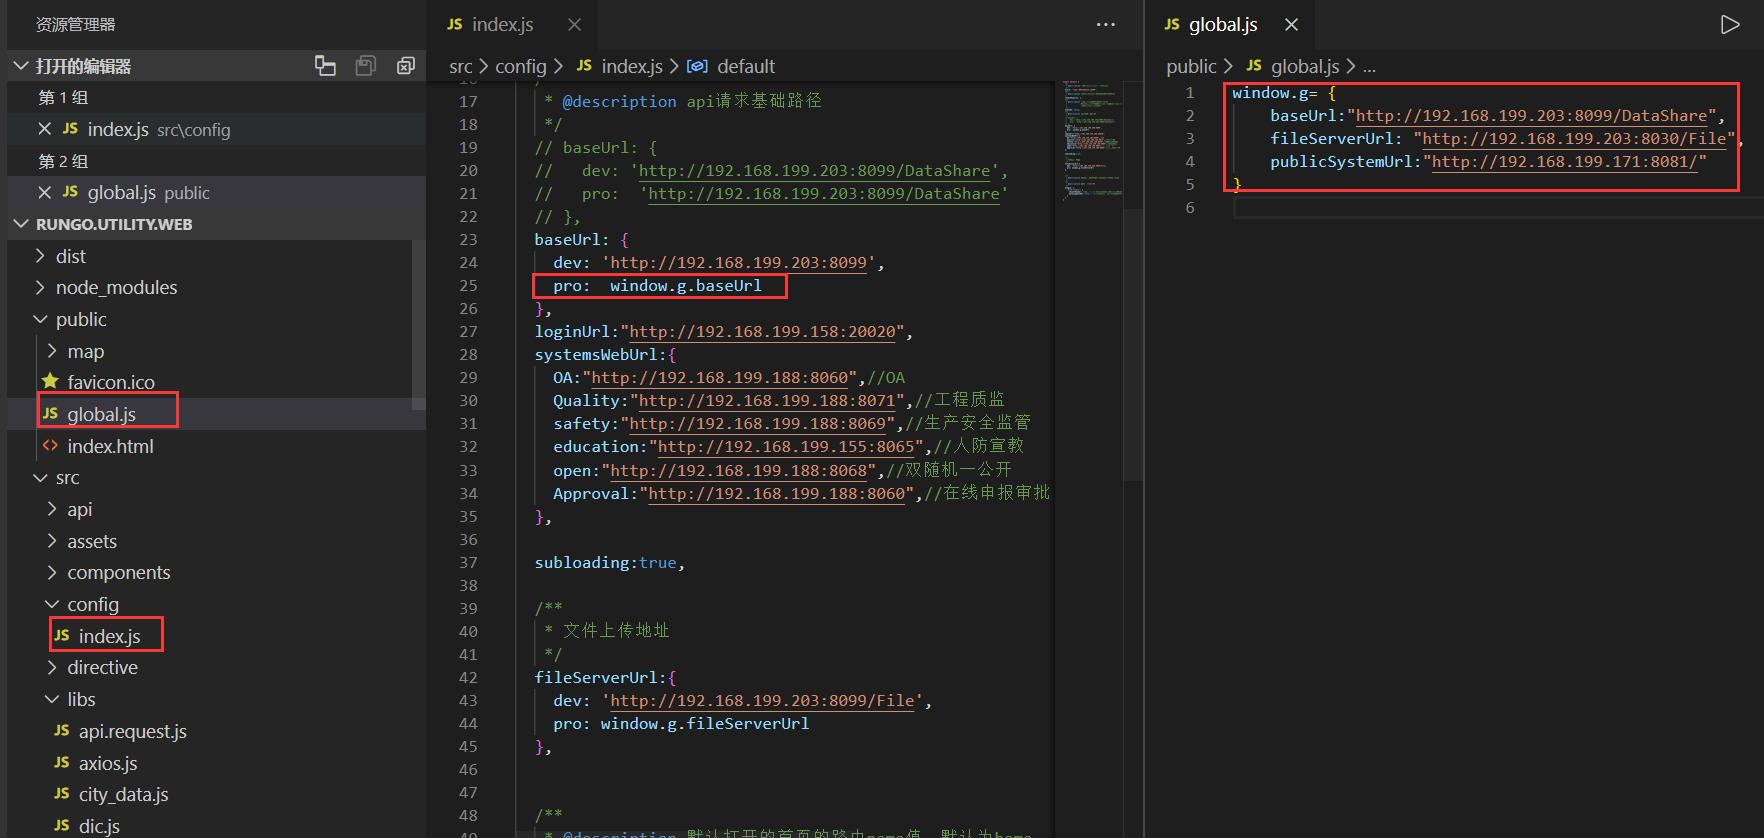The image size is (1764, 838).
Task: Close the global.js editor tab
Action: pos(1291,25)
